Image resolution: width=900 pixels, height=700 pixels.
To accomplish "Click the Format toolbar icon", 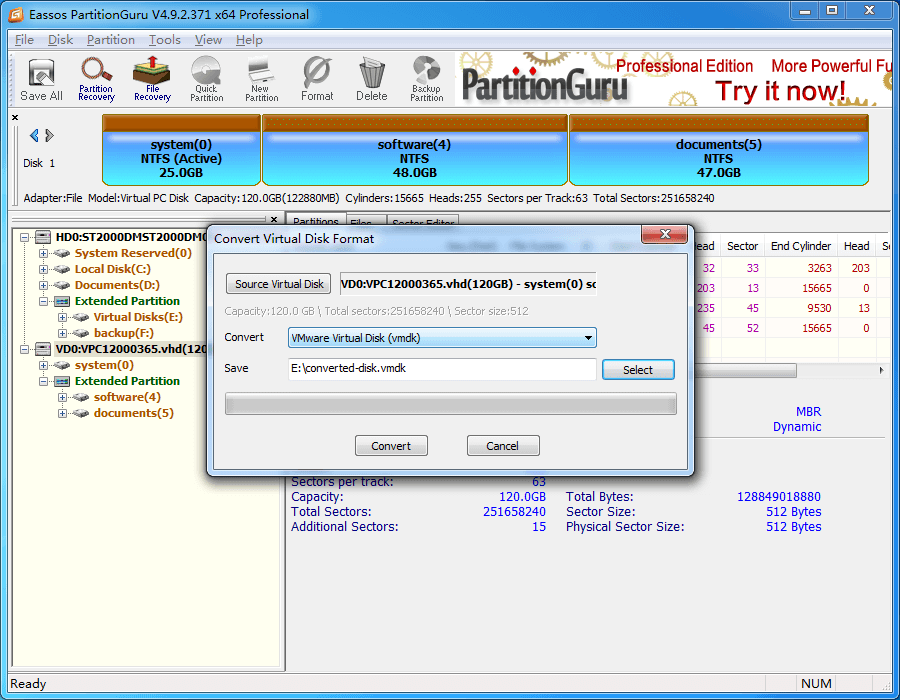I will pyautogui.click(x=317, y=80).
